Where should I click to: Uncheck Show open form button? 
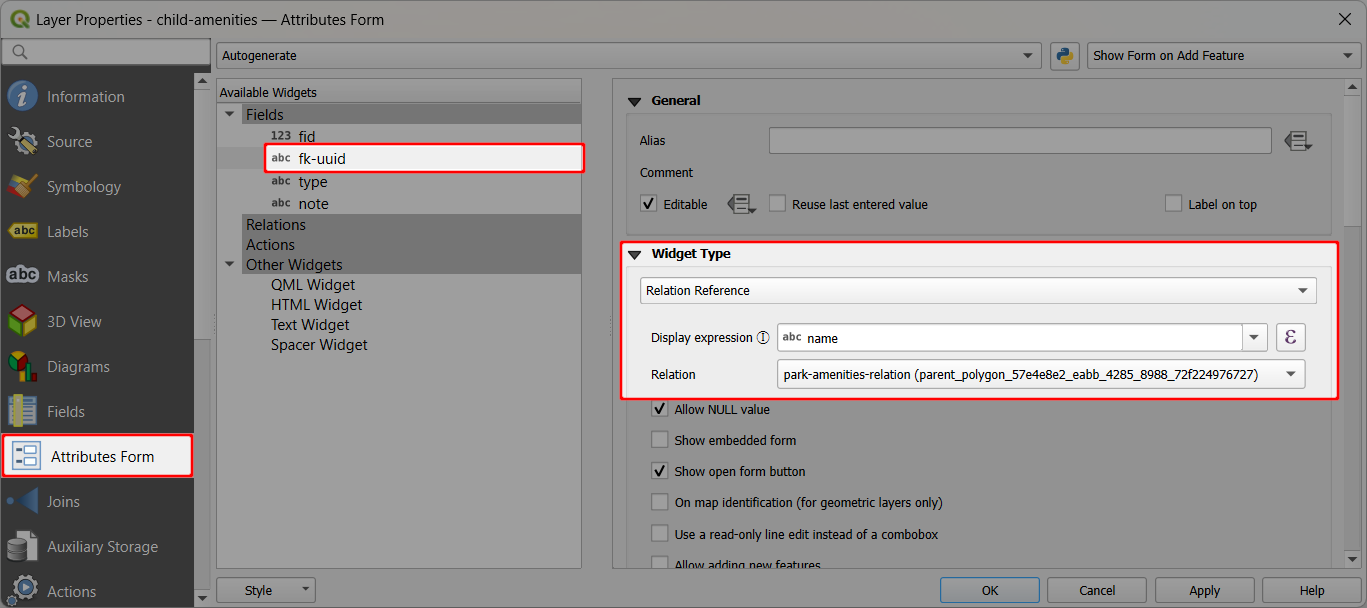pyautogui.click(x=660, y=471)
